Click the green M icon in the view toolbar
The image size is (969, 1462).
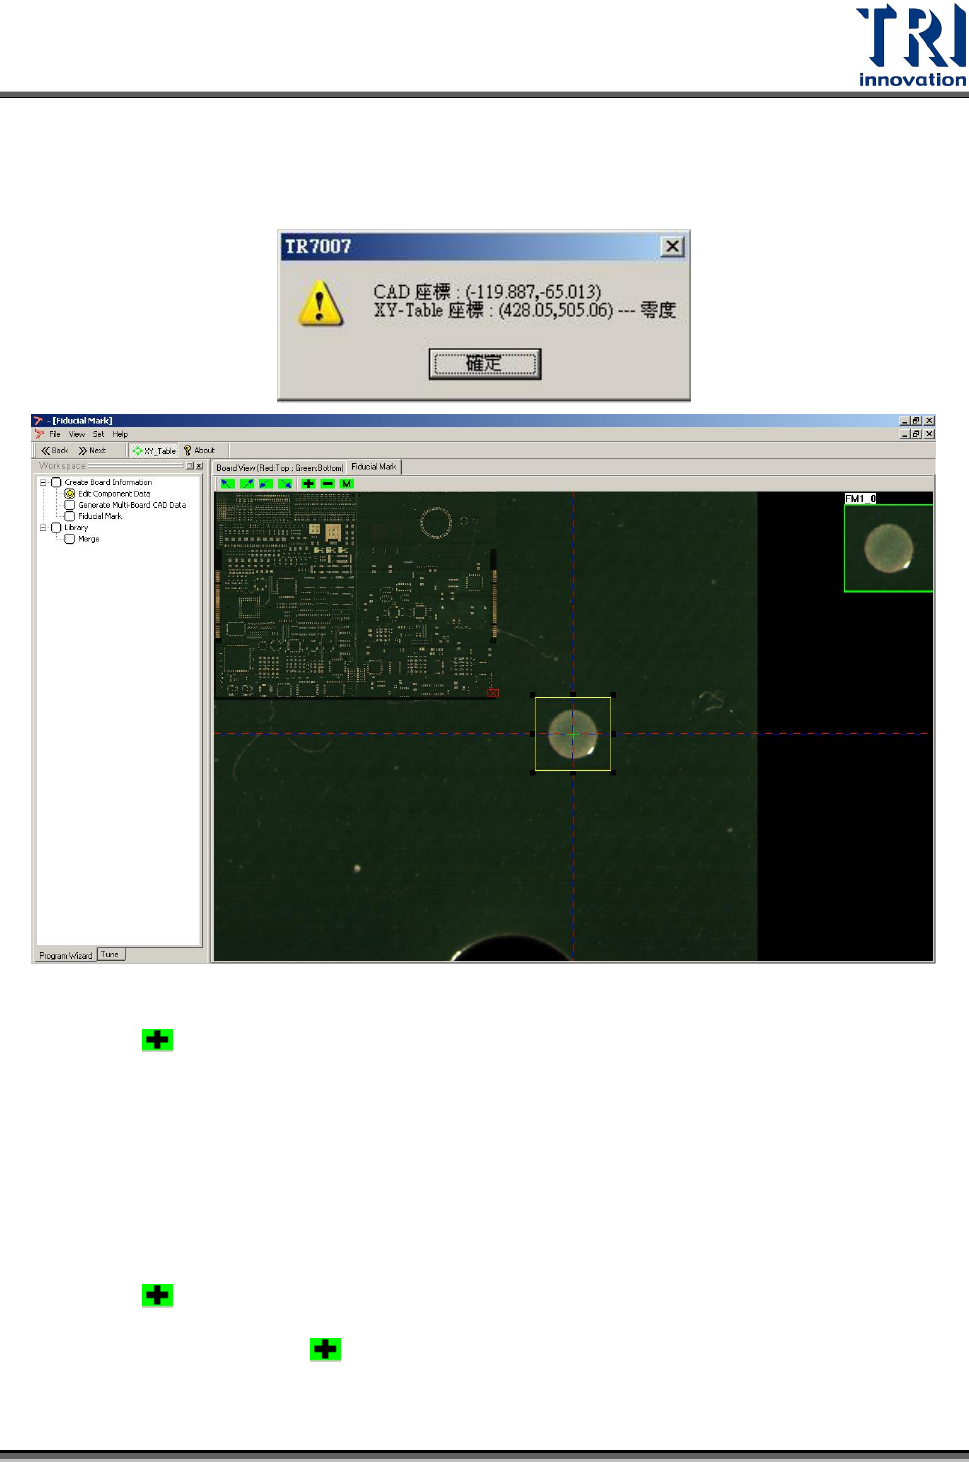tap(347, 484)
